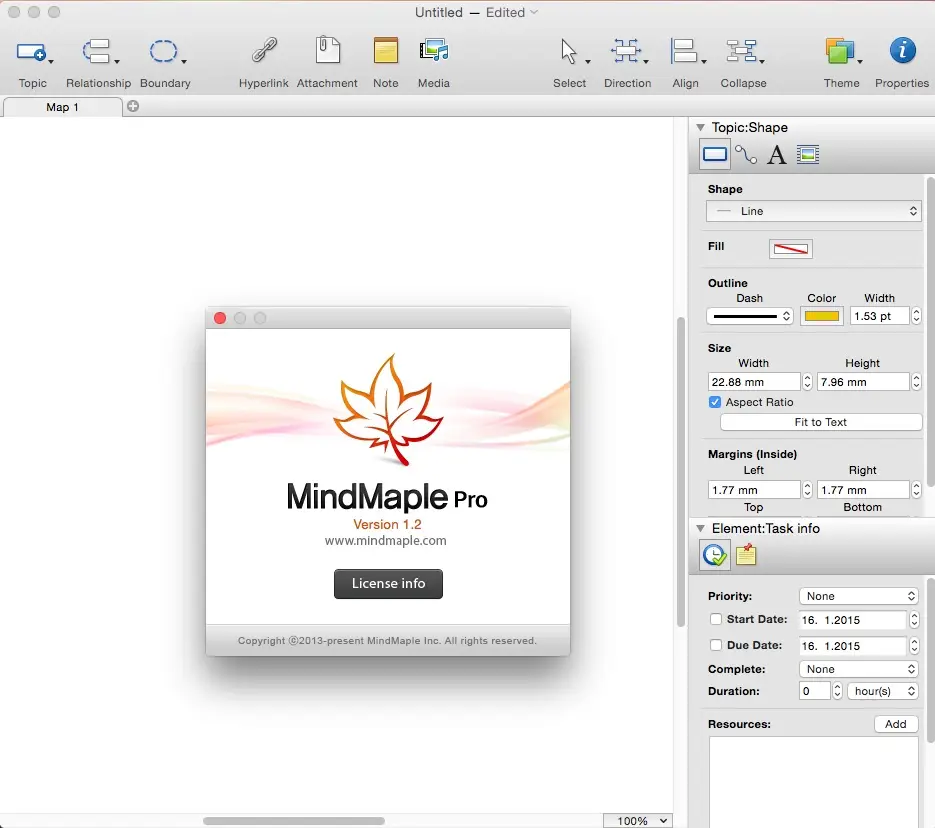This screenshot has width=935, height=828.
Task: Select the connector line tab icon
Action: (746, 154)
